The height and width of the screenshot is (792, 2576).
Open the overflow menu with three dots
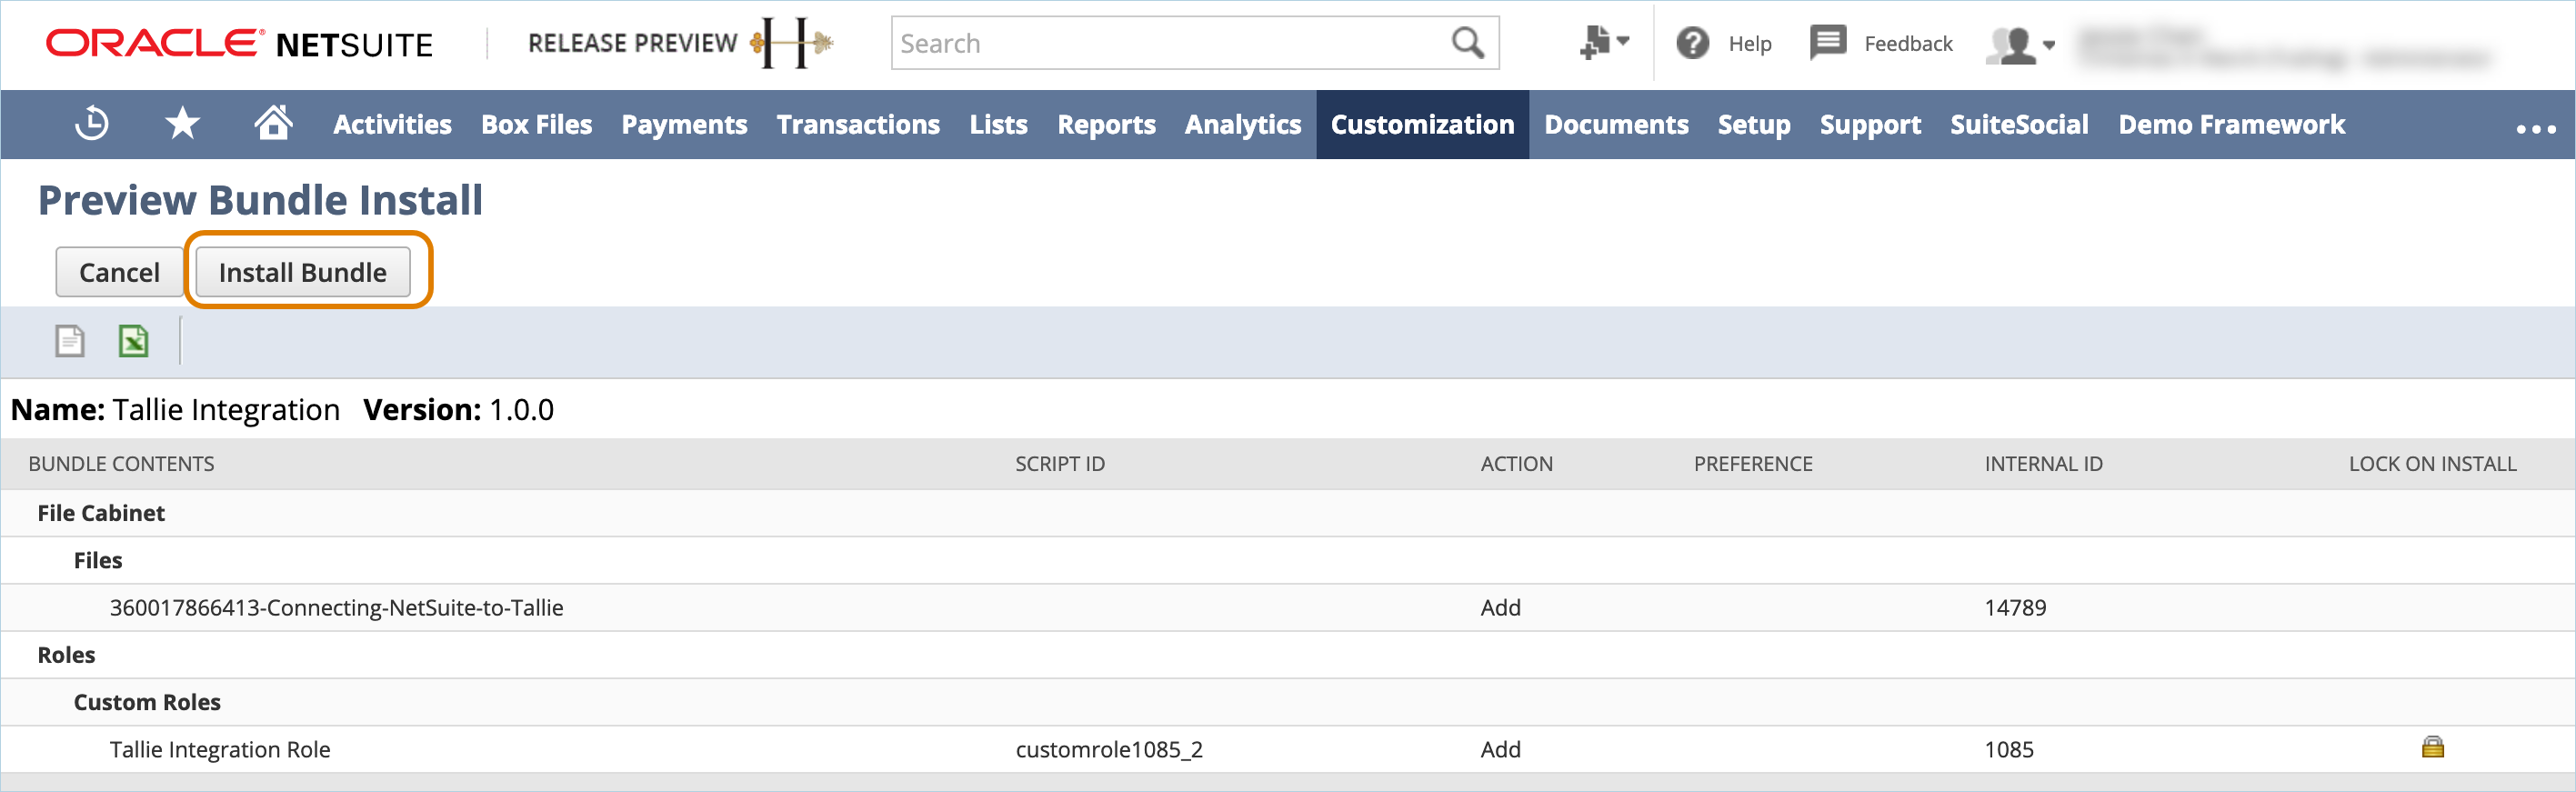(2536, 128)
